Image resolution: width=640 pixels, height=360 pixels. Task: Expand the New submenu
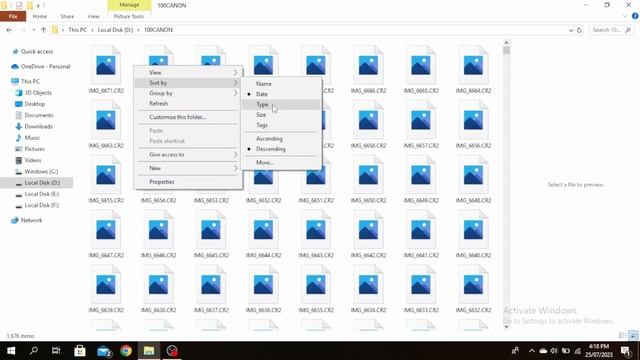point(188,168)
